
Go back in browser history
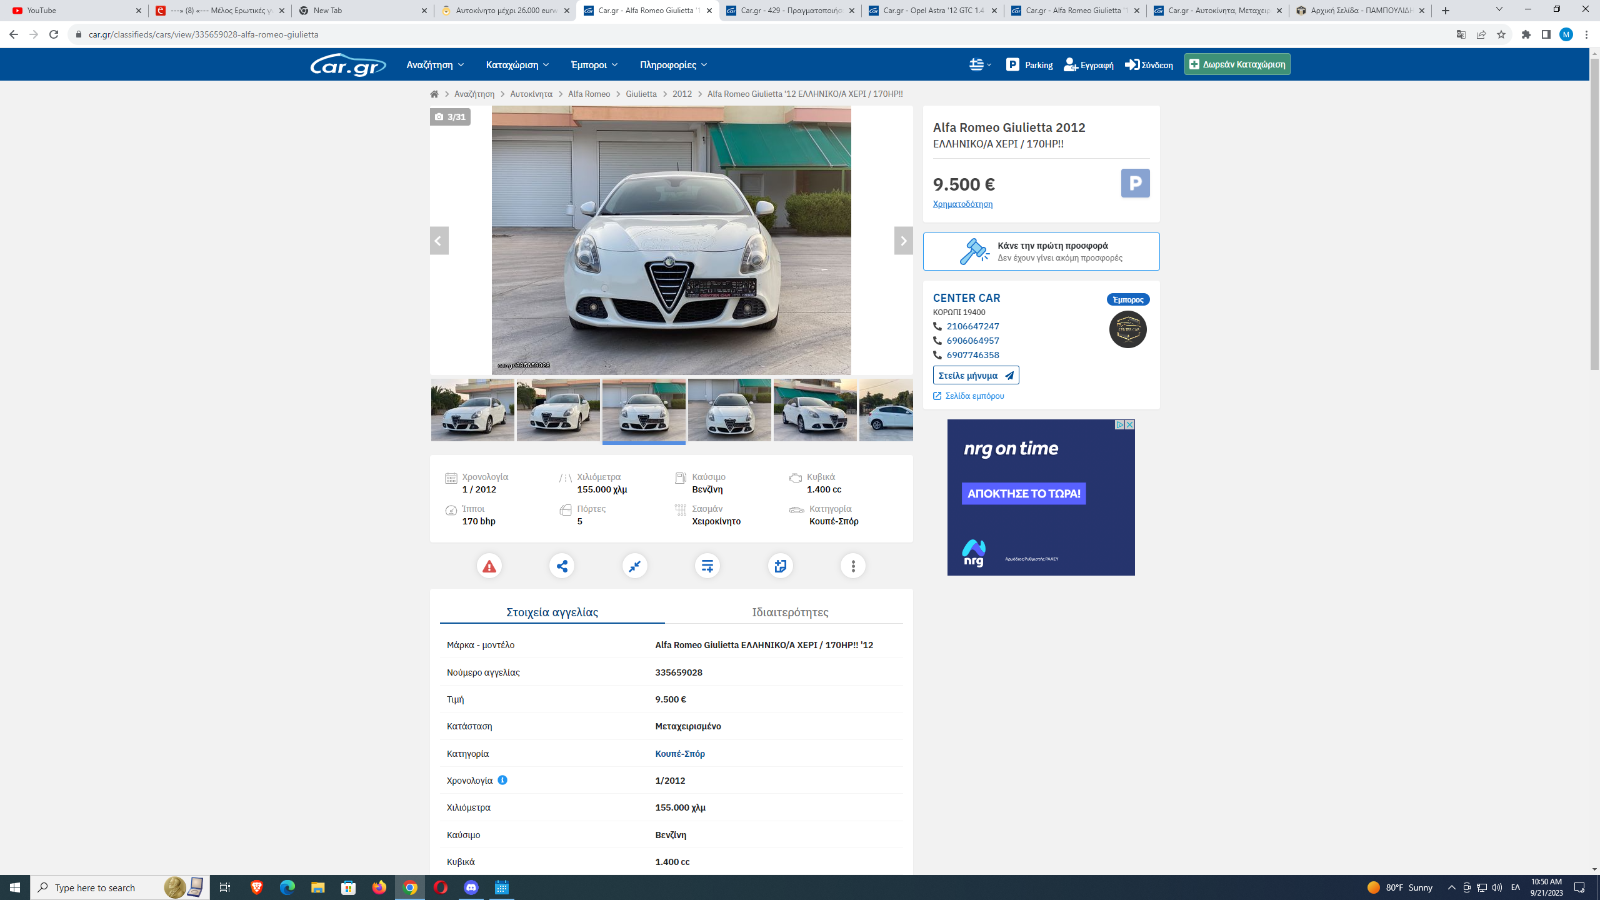click(x=13, y=34)
